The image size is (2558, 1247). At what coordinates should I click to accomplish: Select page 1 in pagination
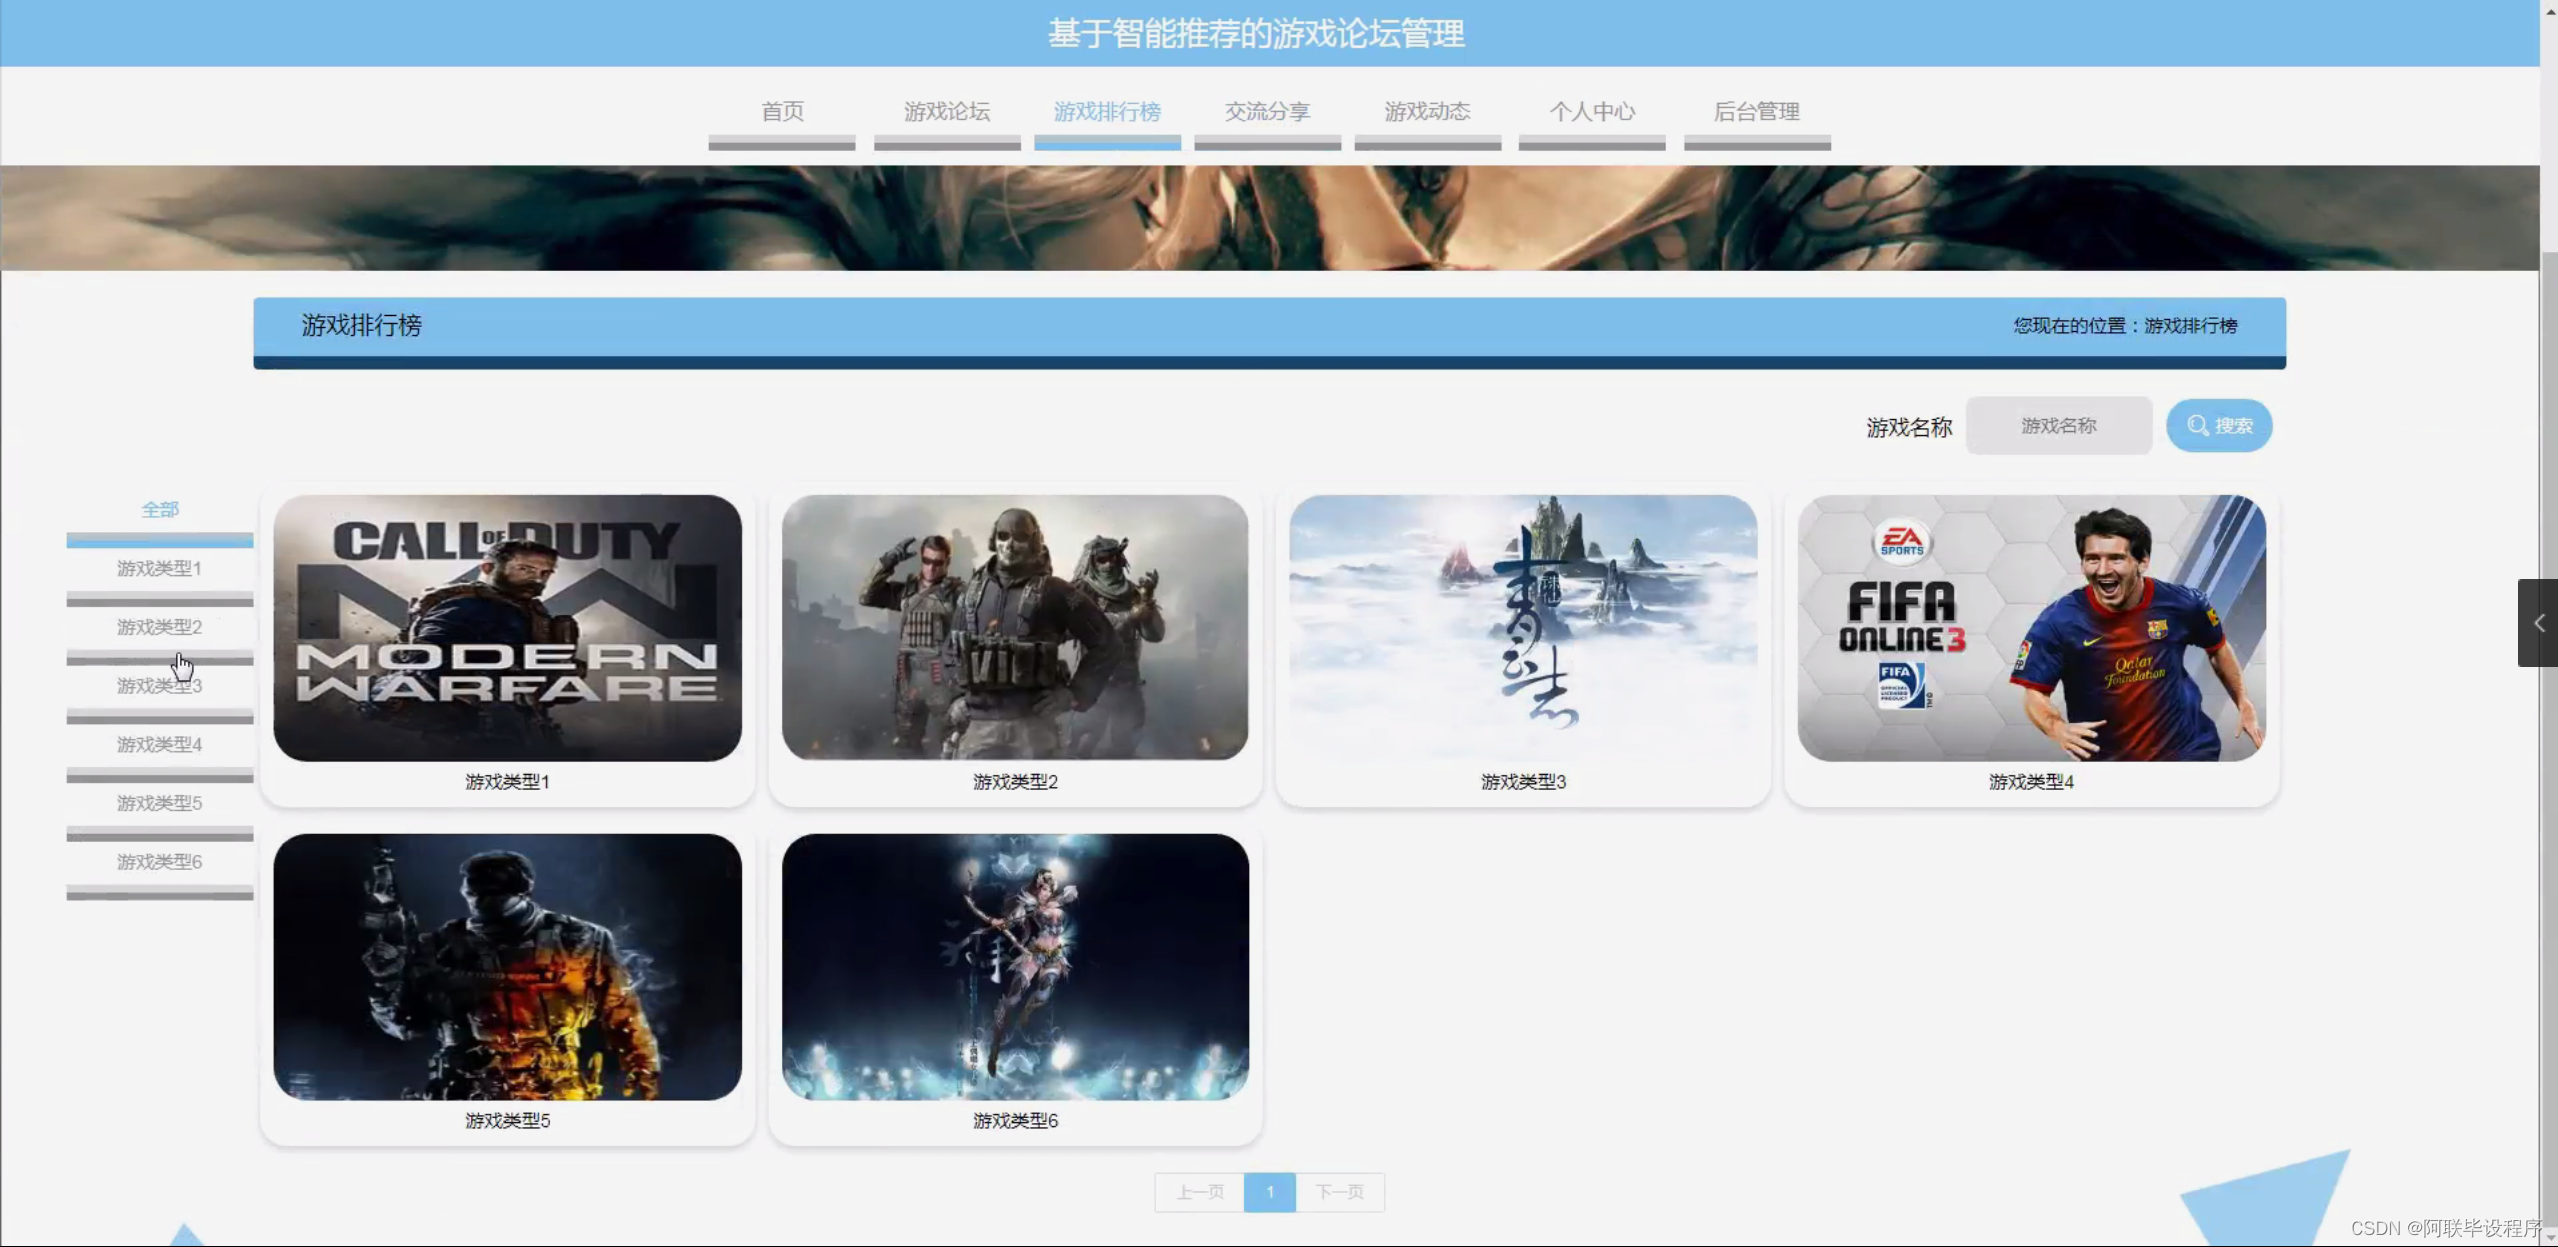(1270, 1192)
